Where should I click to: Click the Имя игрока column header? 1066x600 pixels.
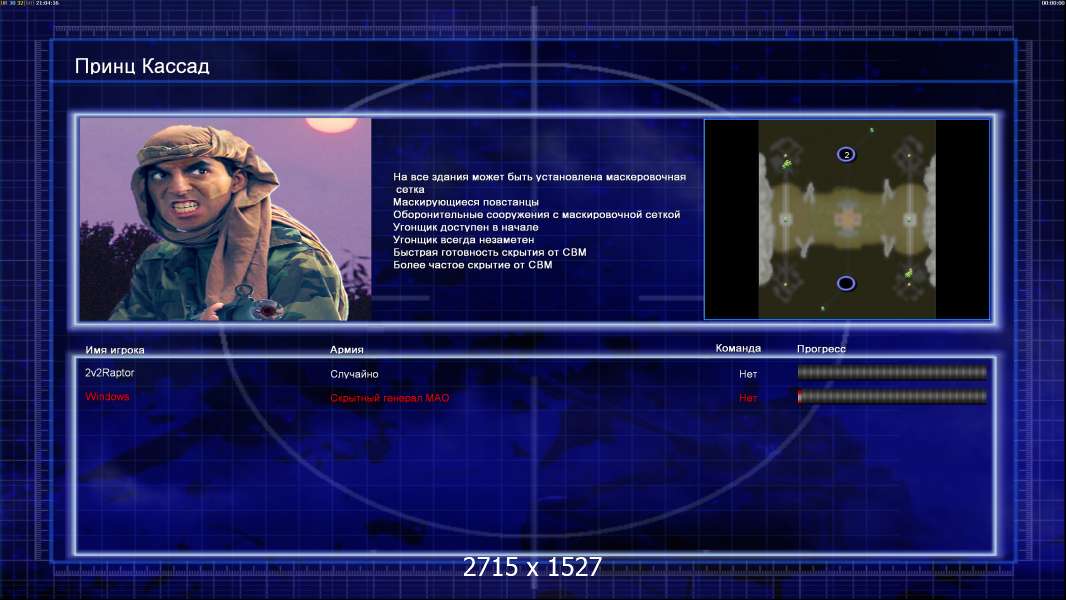[115, 350]
